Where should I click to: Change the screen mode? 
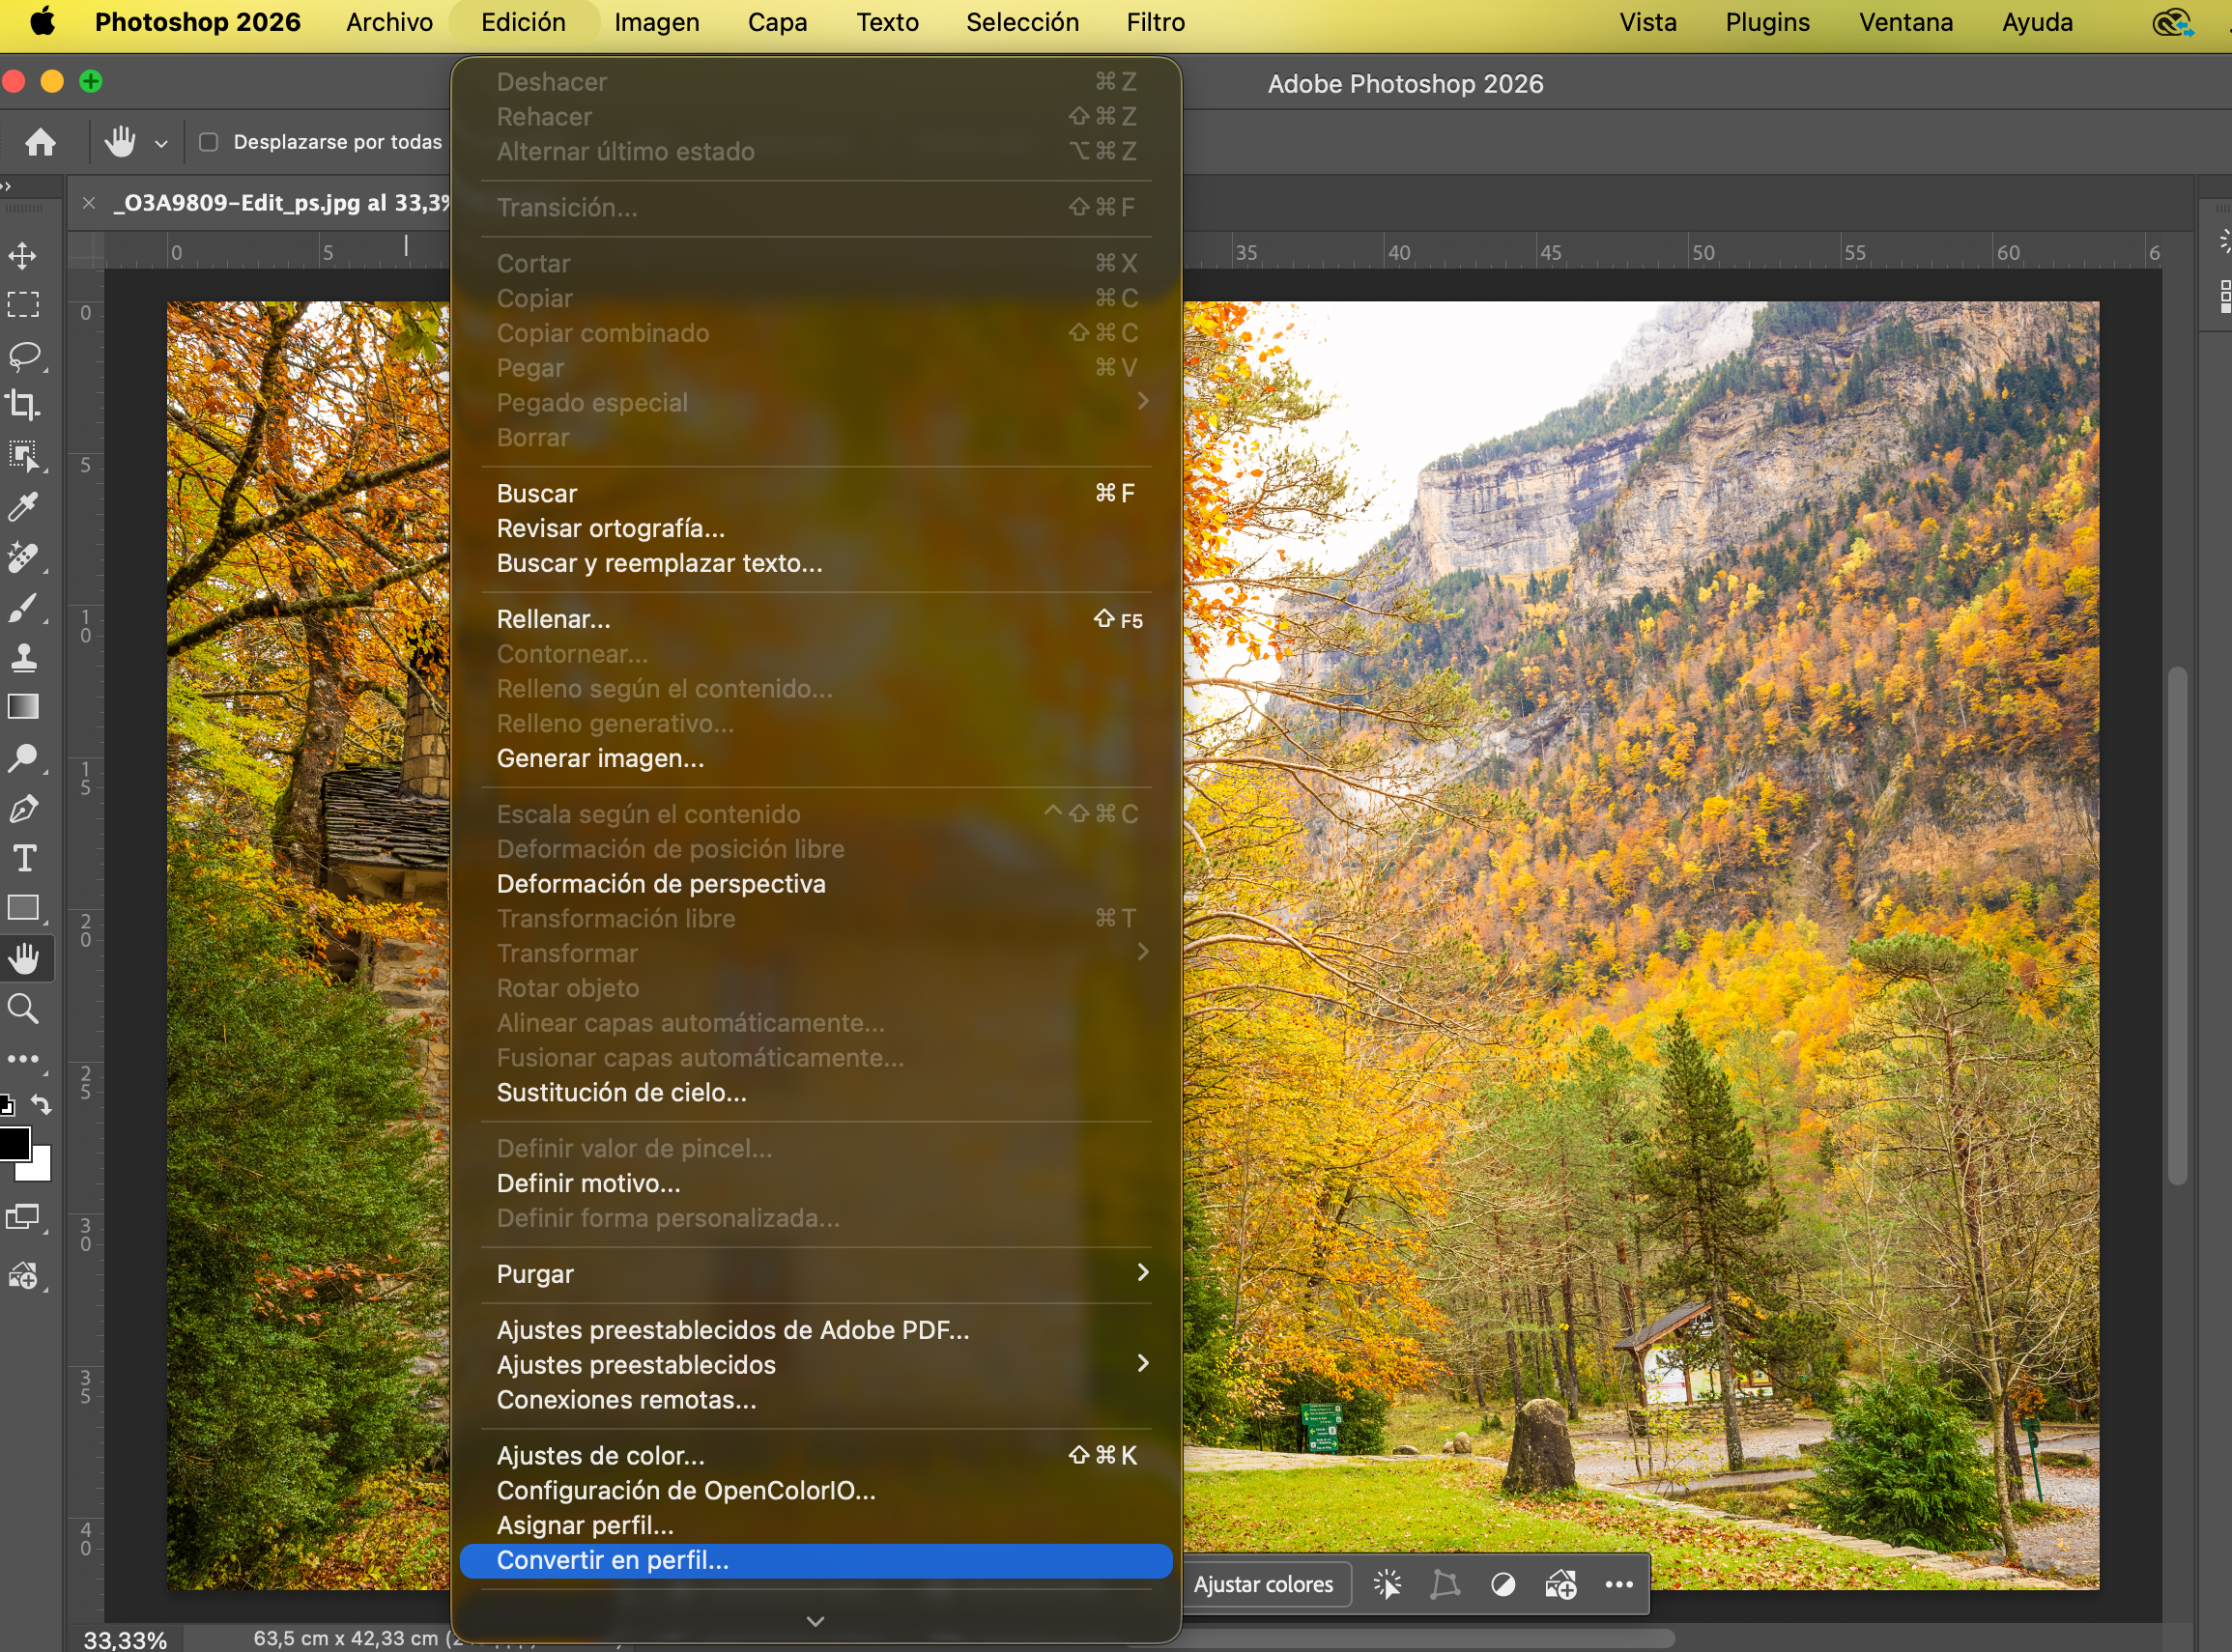pyautogui.click(x=23, y=1218)
